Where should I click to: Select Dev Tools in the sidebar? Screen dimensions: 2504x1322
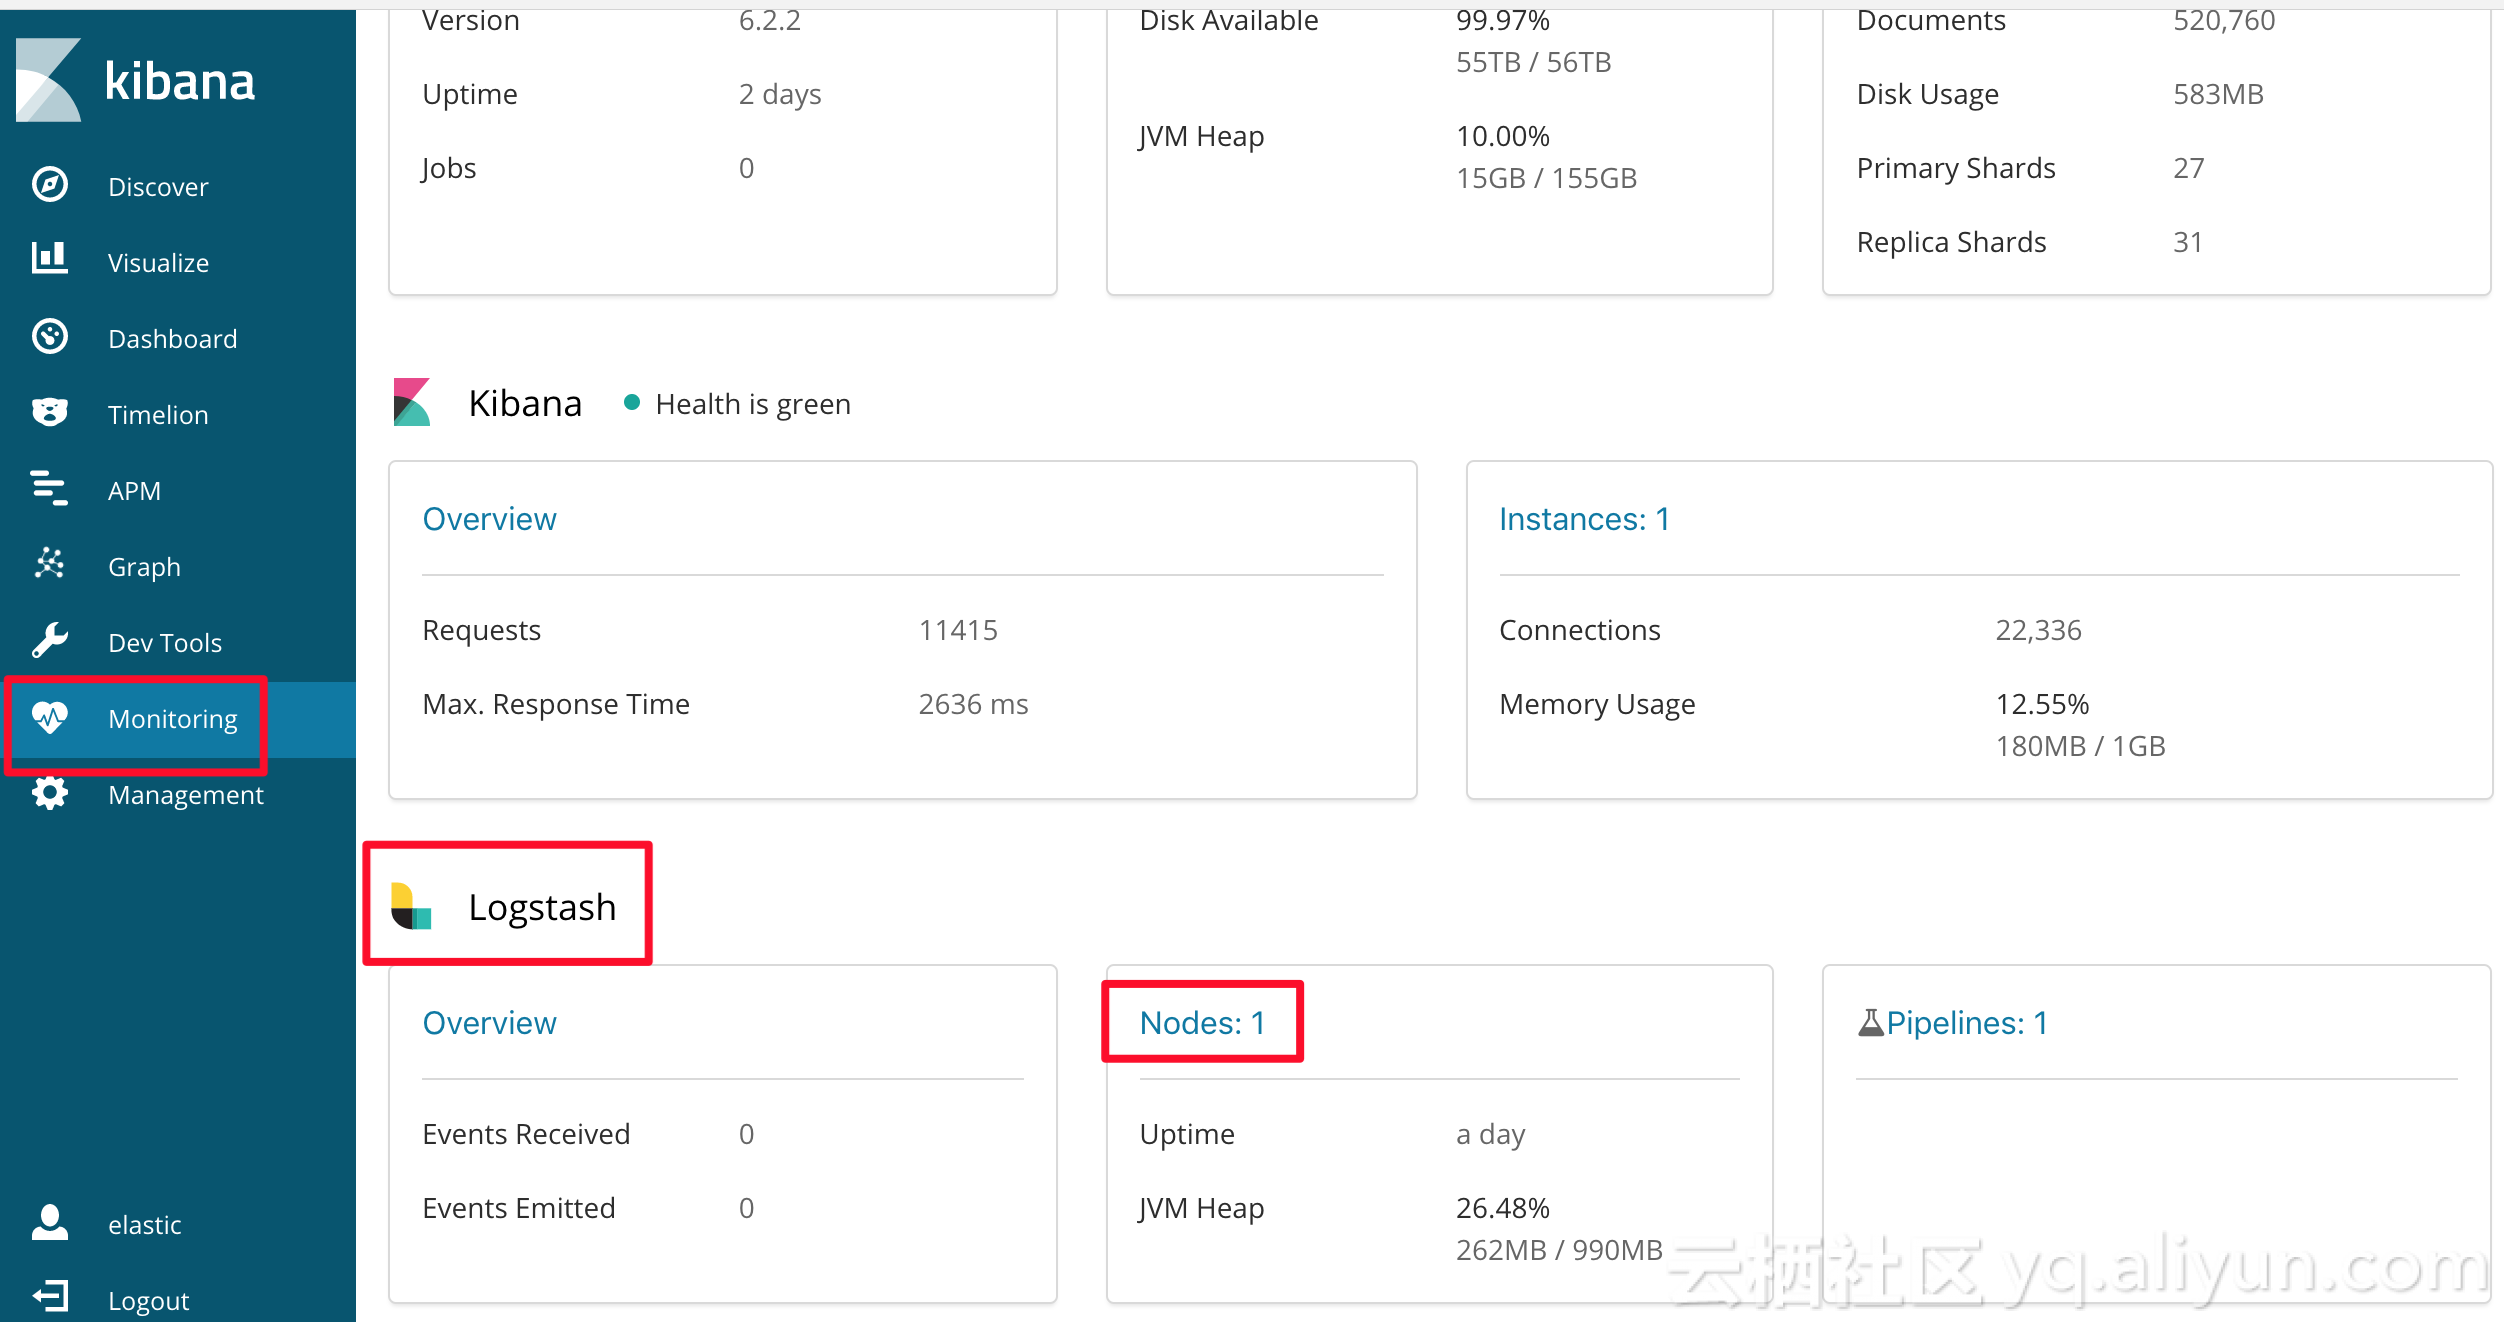point(165,643)
